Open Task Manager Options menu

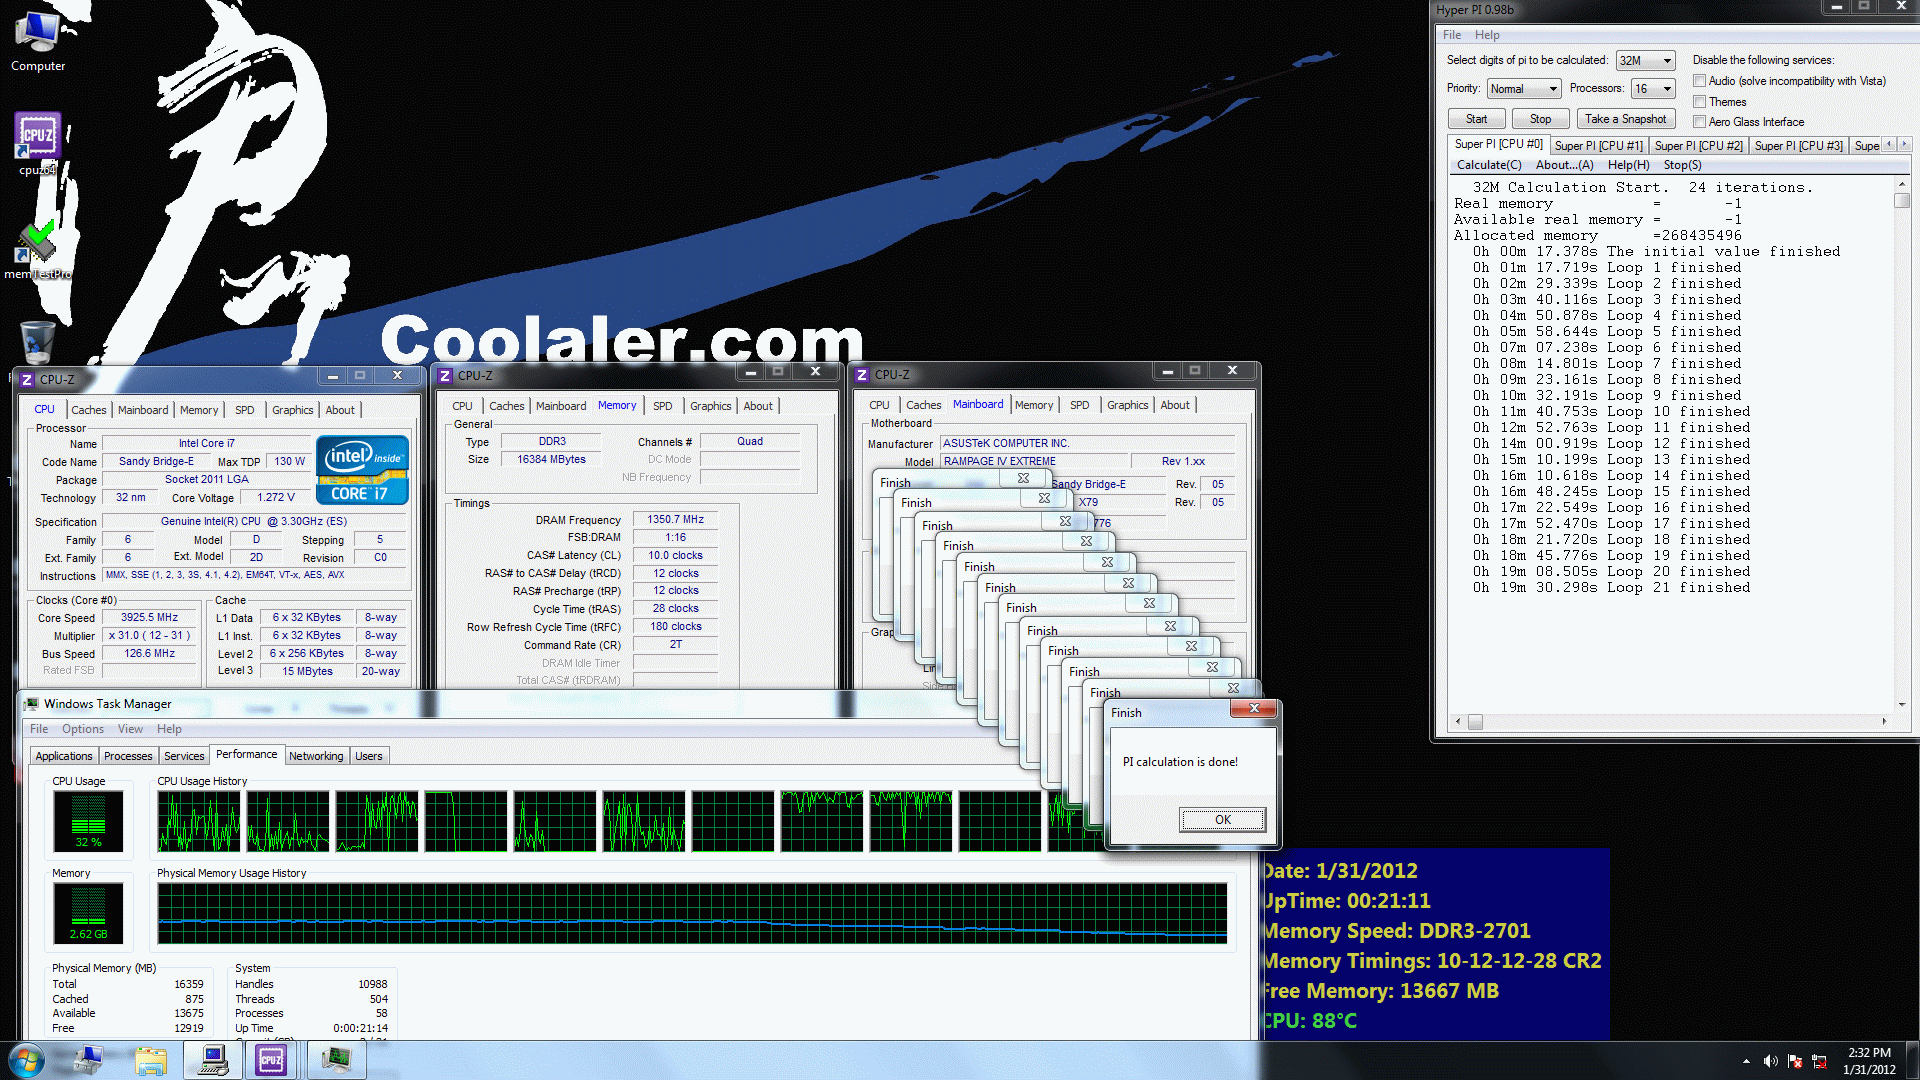[x=83, y=729]
